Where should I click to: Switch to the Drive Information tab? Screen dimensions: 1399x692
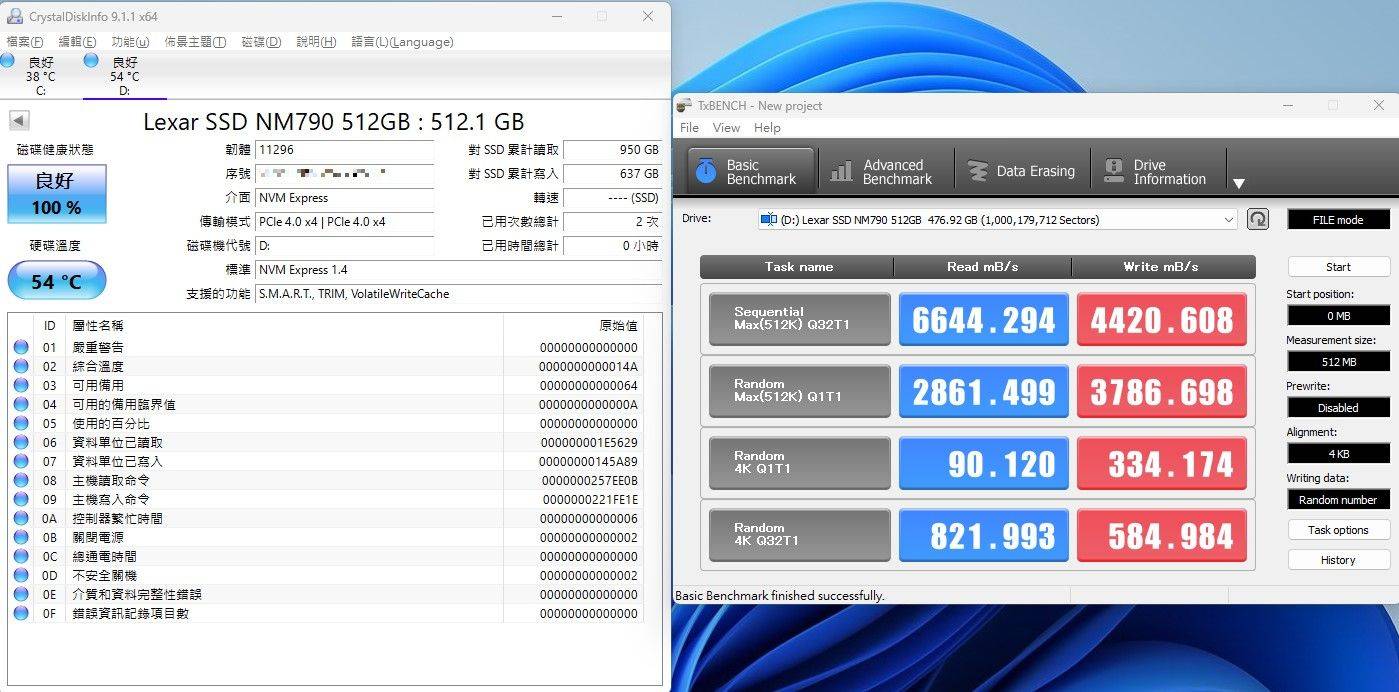[x=1157, y=172]
